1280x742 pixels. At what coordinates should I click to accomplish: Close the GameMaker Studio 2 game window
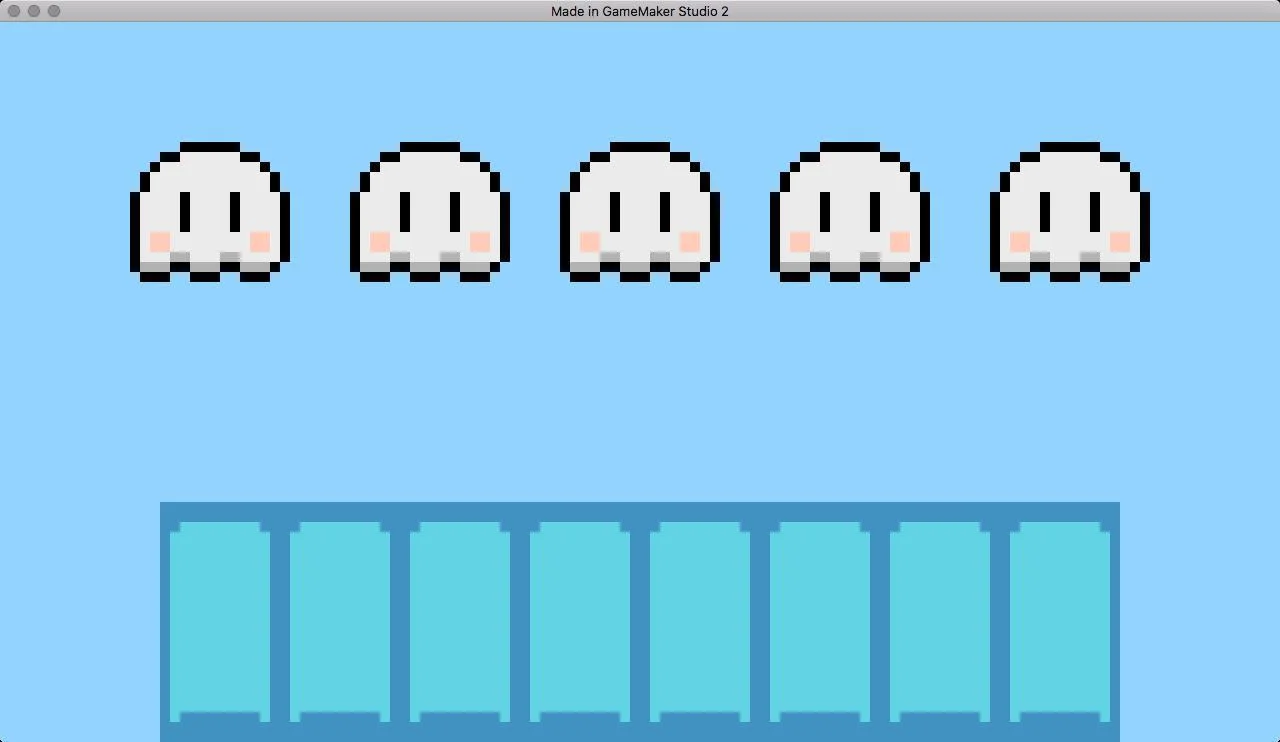point(14,11)
